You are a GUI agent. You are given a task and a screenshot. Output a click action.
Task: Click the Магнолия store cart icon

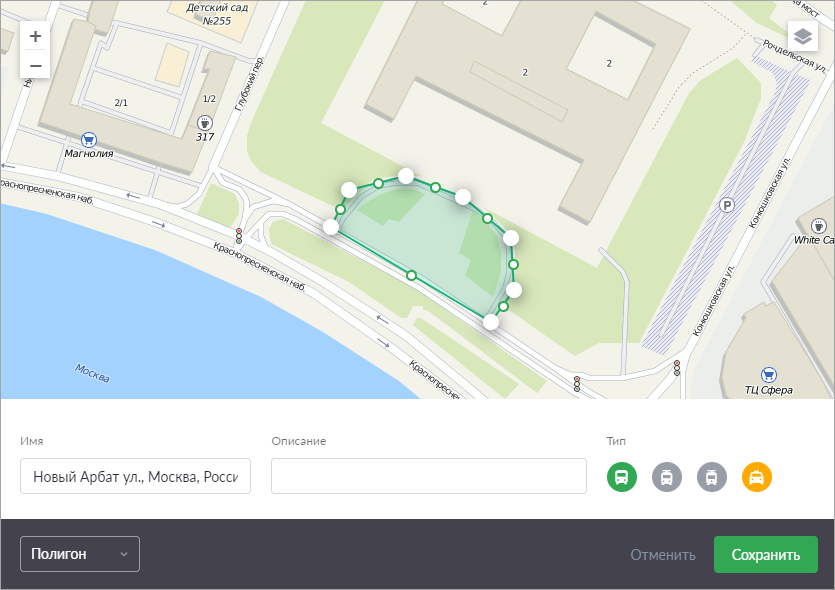click(89, 140)
